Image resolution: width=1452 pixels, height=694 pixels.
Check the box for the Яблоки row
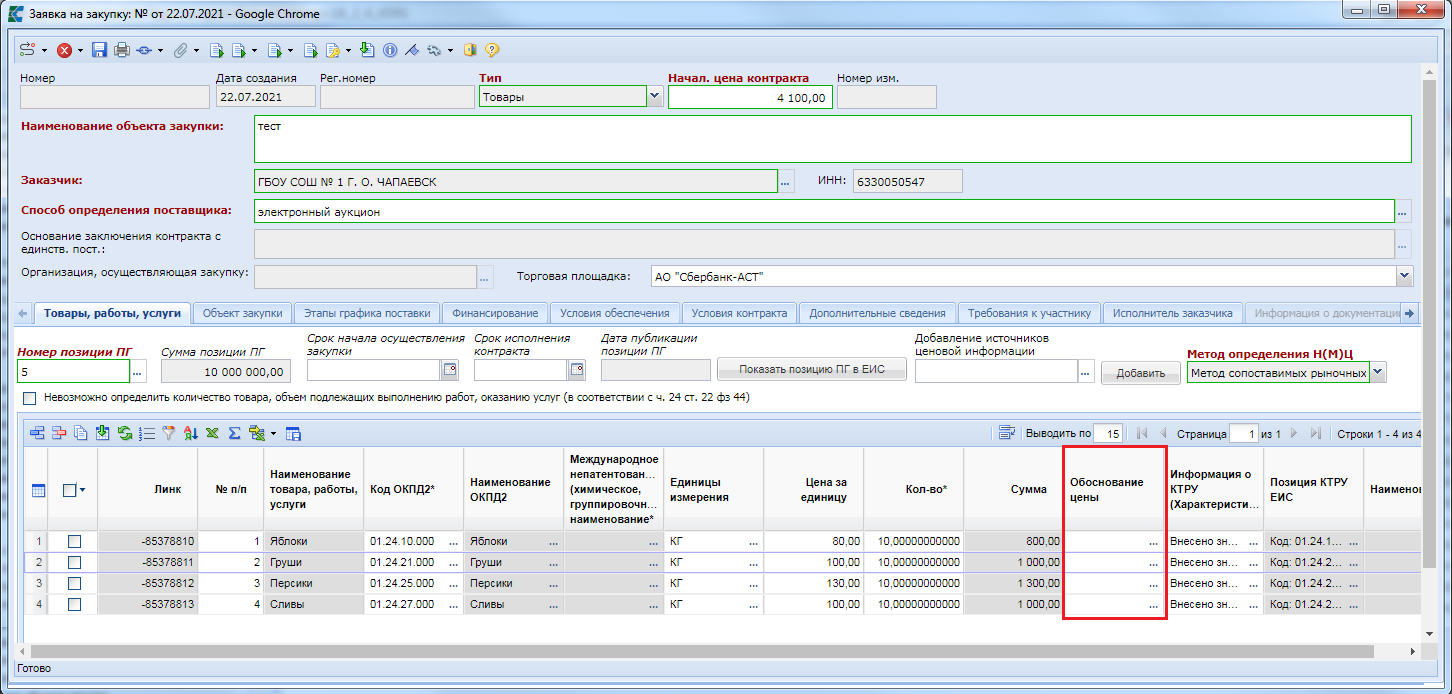74,541
